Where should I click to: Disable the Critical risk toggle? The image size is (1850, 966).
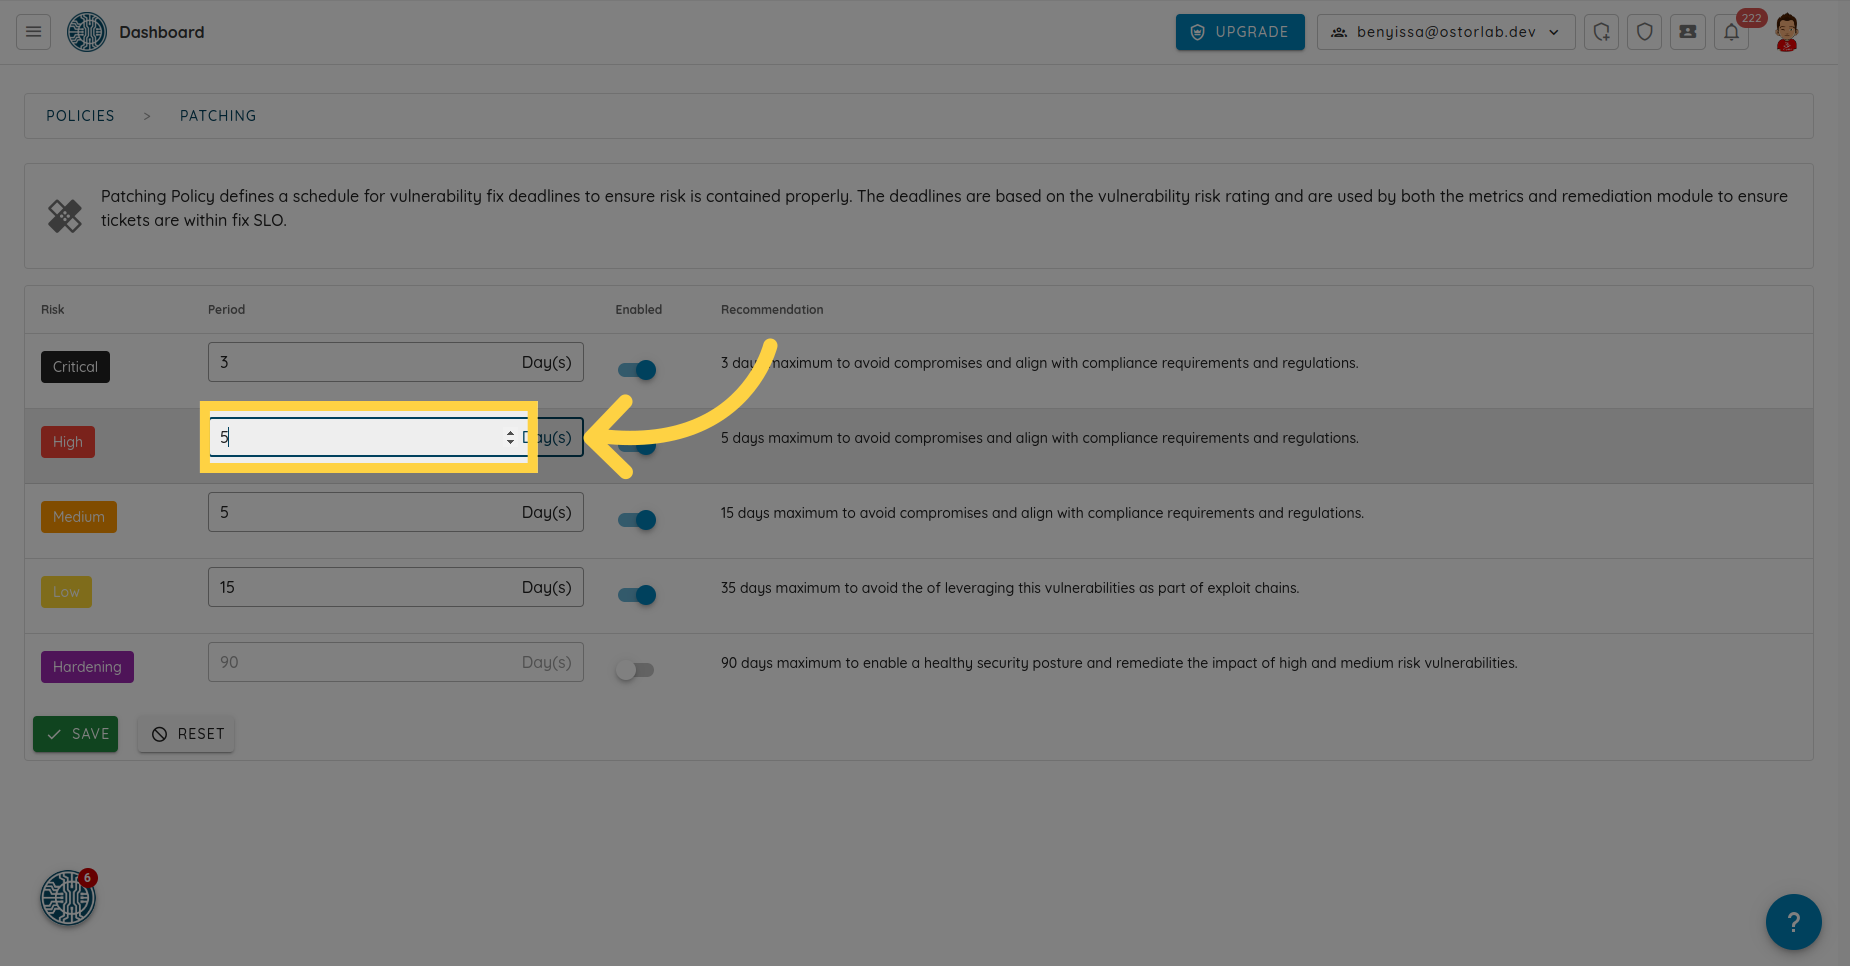637,370
